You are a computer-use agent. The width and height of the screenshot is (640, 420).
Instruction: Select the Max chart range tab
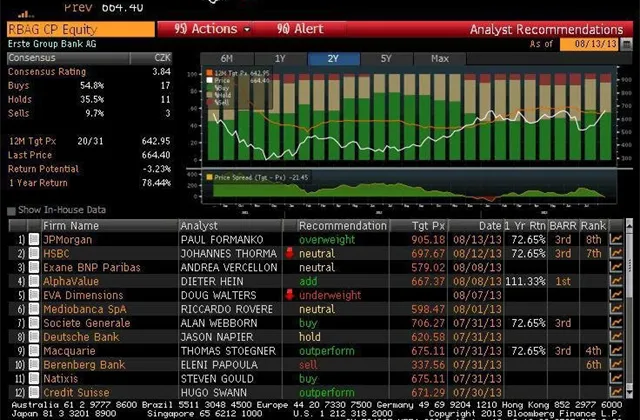(x=440, y=59)
